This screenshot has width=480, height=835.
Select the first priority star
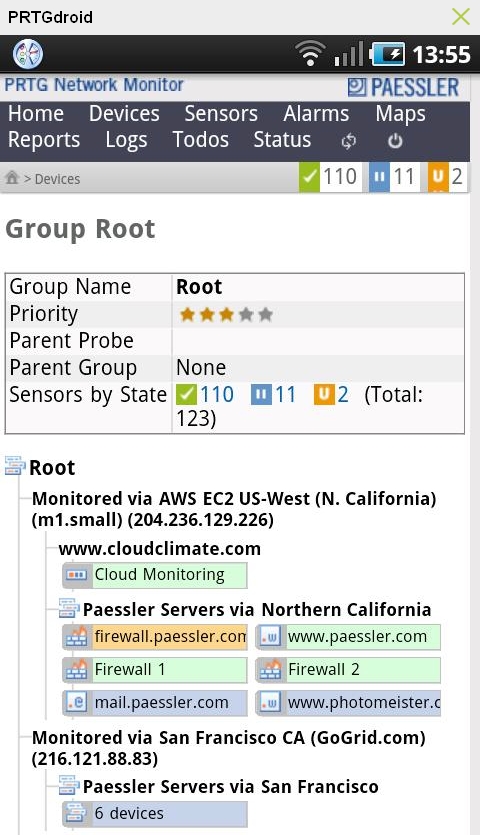[x=187, y=314]
